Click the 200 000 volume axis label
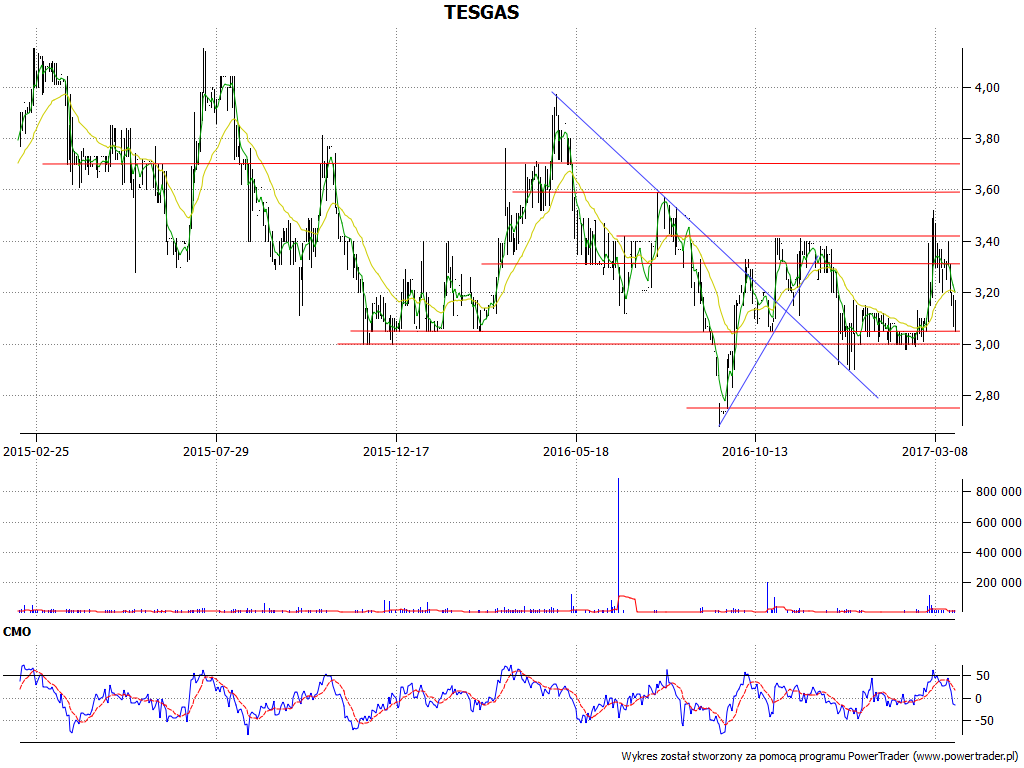Image resolution: width=1024 pixels, height=768 pixels. [998, 583]
